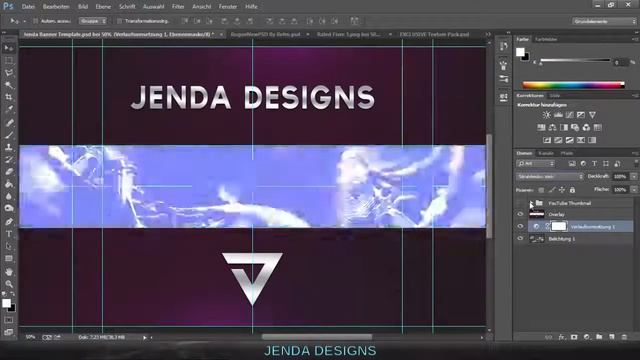Click the foreground color swatch in Farbe panel
Image resolution: width=640 pixels, height=360 pixels.
coord(520,52)
